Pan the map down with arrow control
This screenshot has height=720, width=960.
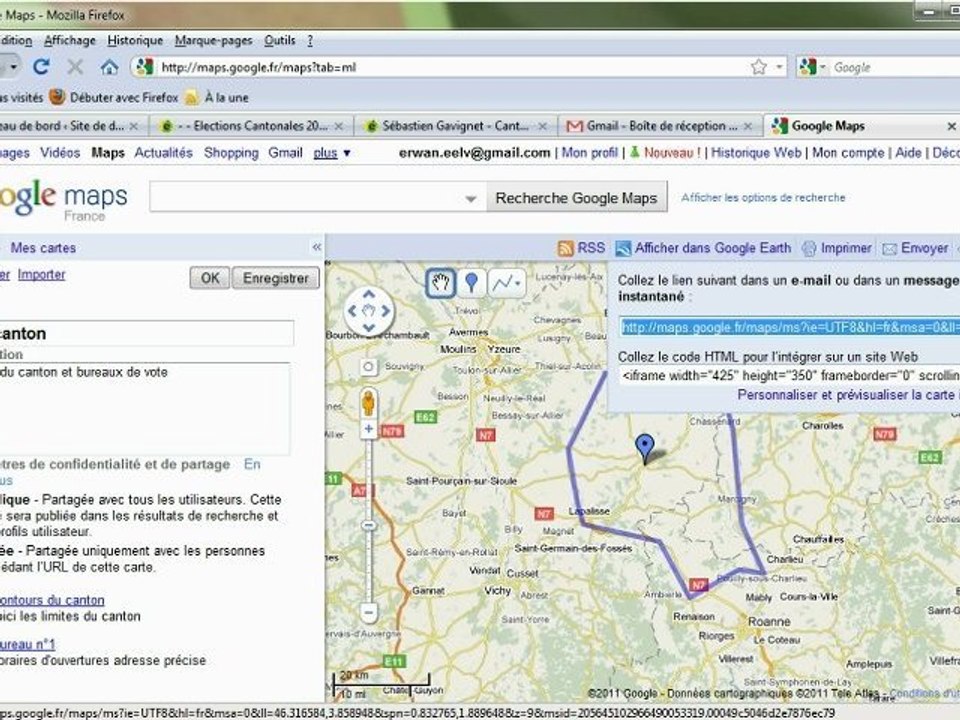[369, 328]
